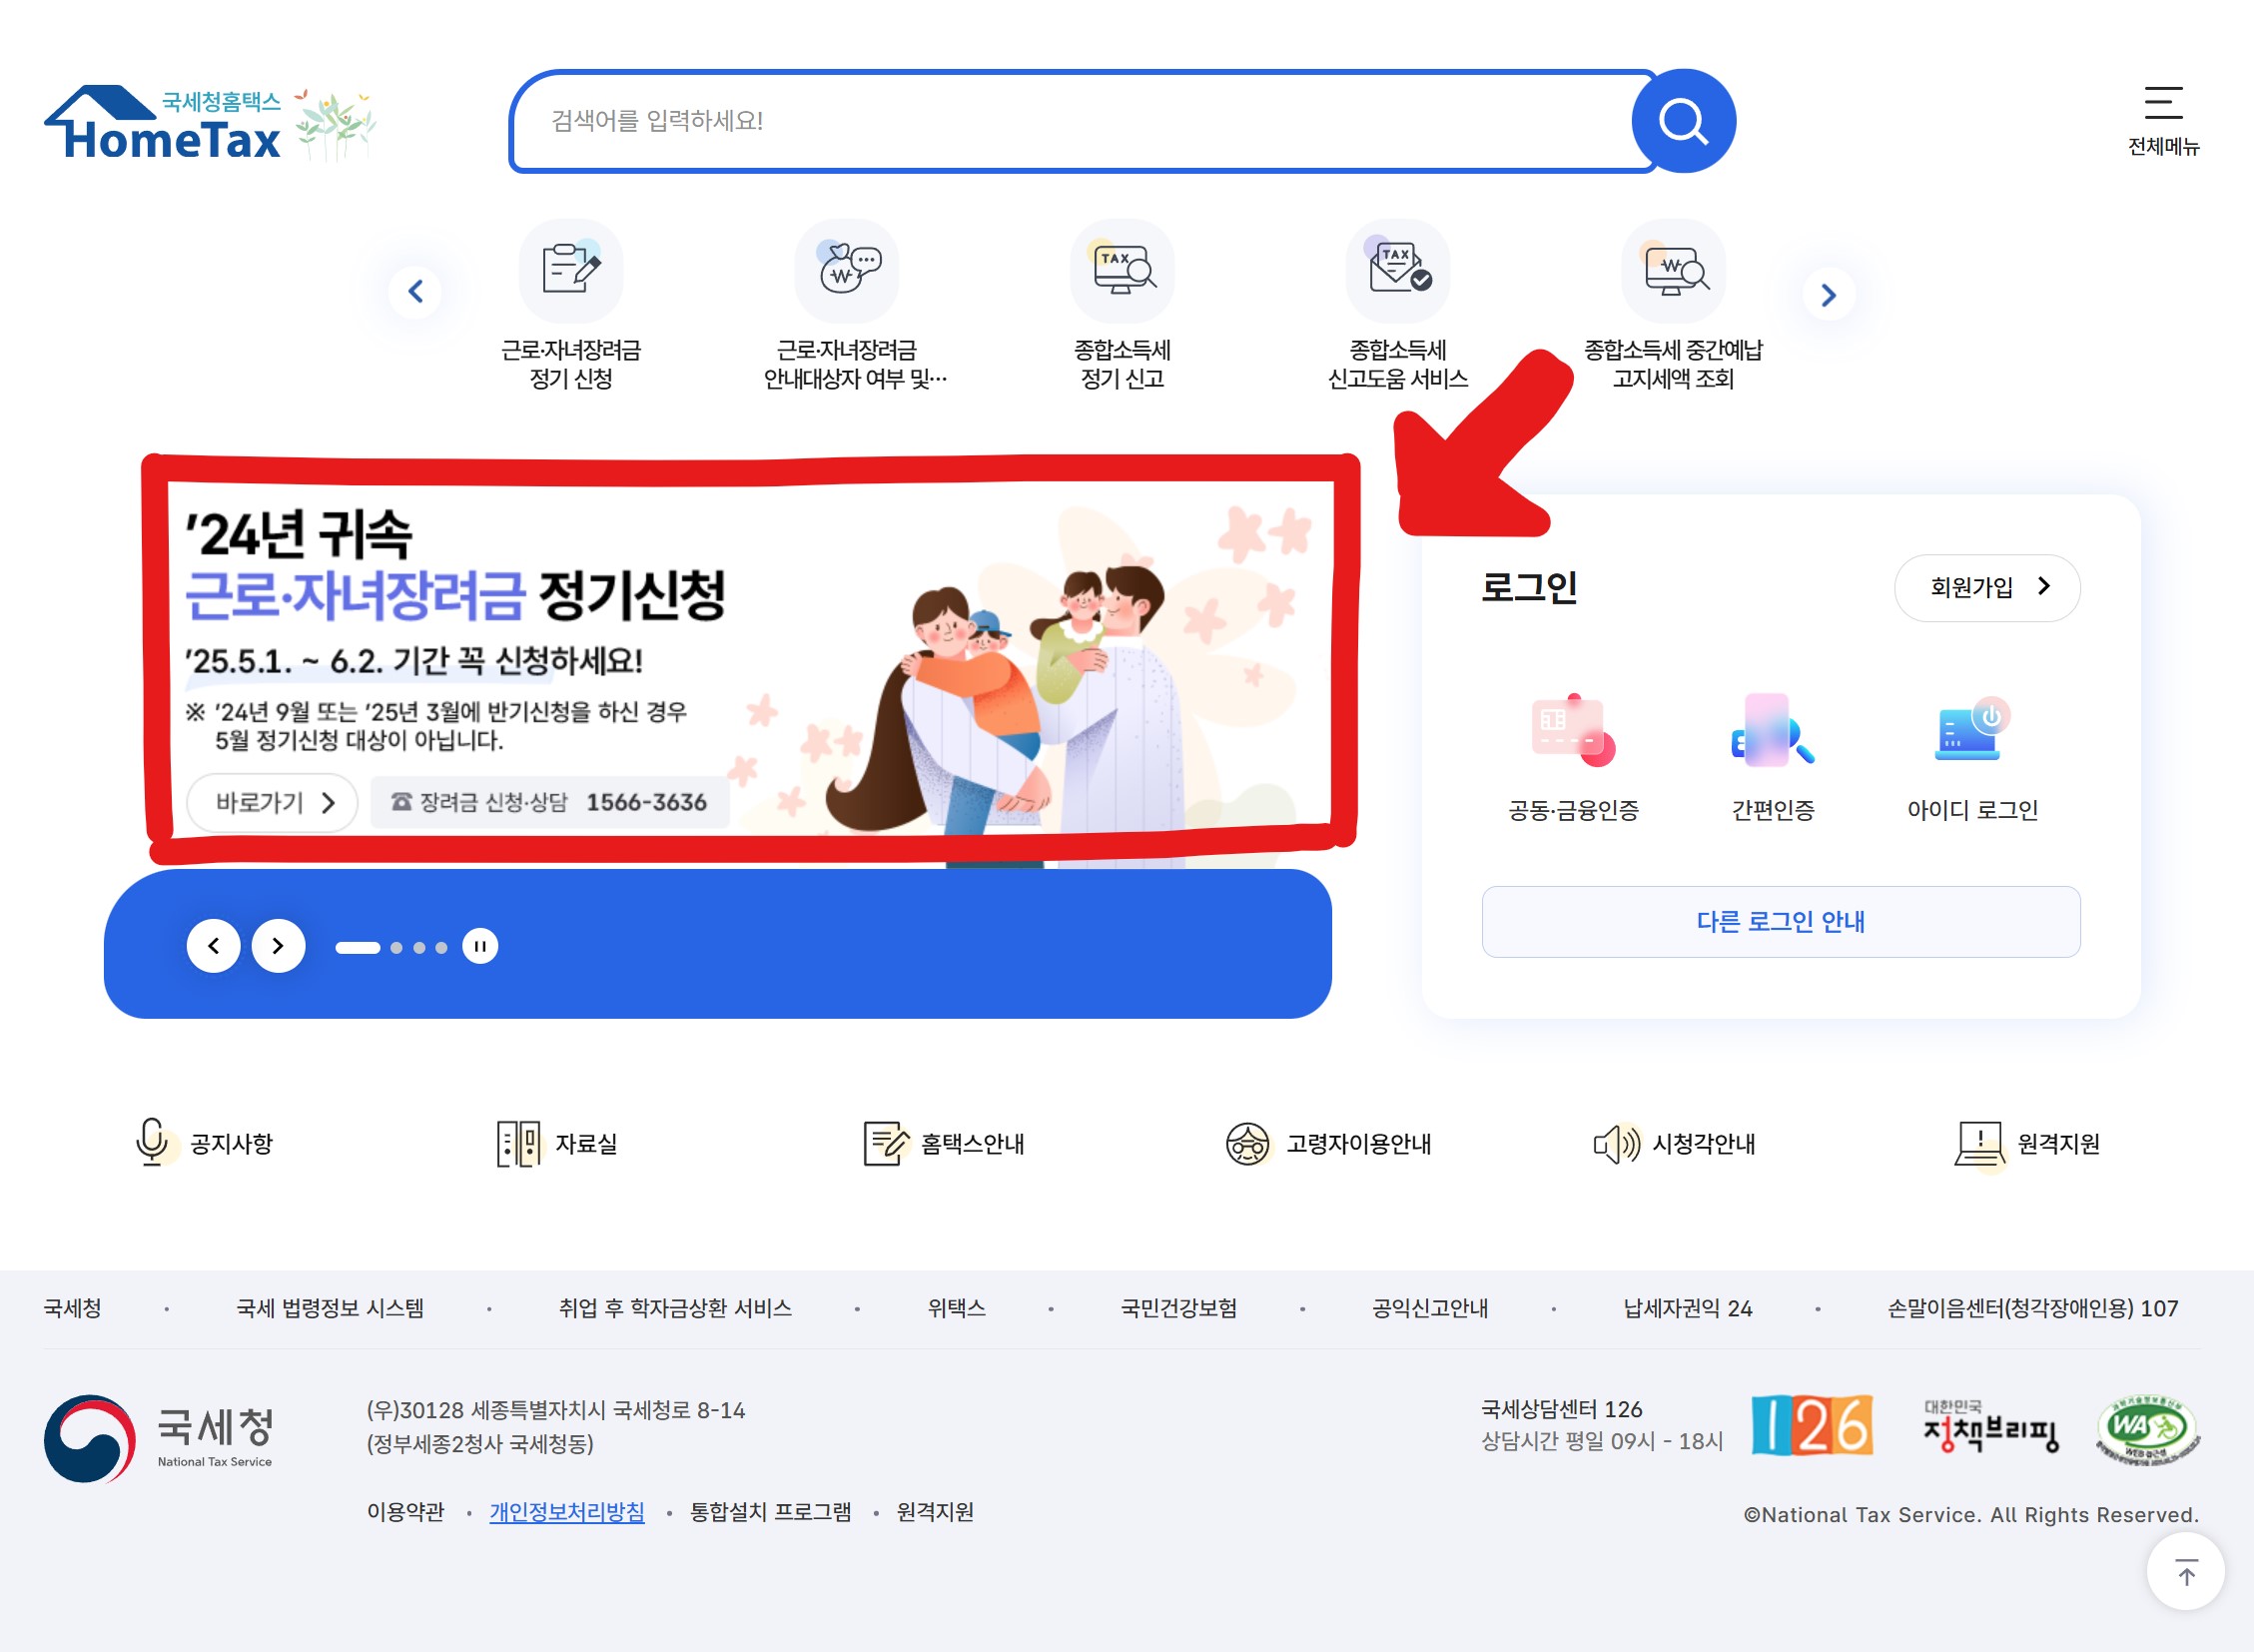Select second banner slide indicator dot
2254x1652 pixels.
[x=397, y=947]
